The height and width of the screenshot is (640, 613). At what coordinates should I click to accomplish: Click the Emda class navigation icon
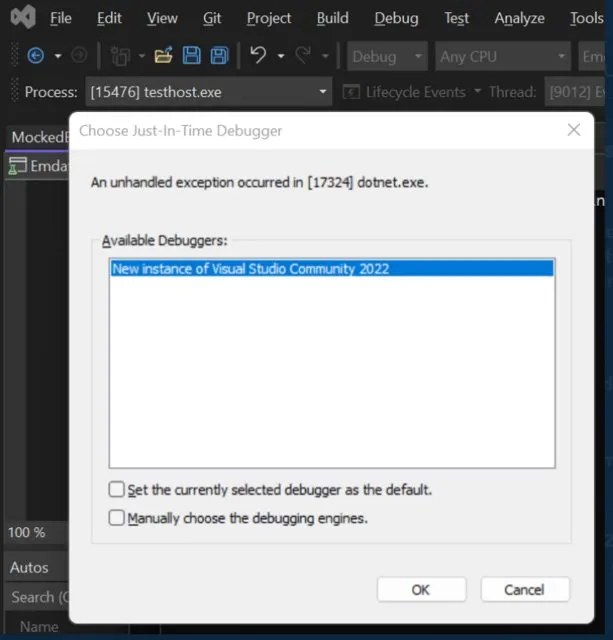click(18, 166)
